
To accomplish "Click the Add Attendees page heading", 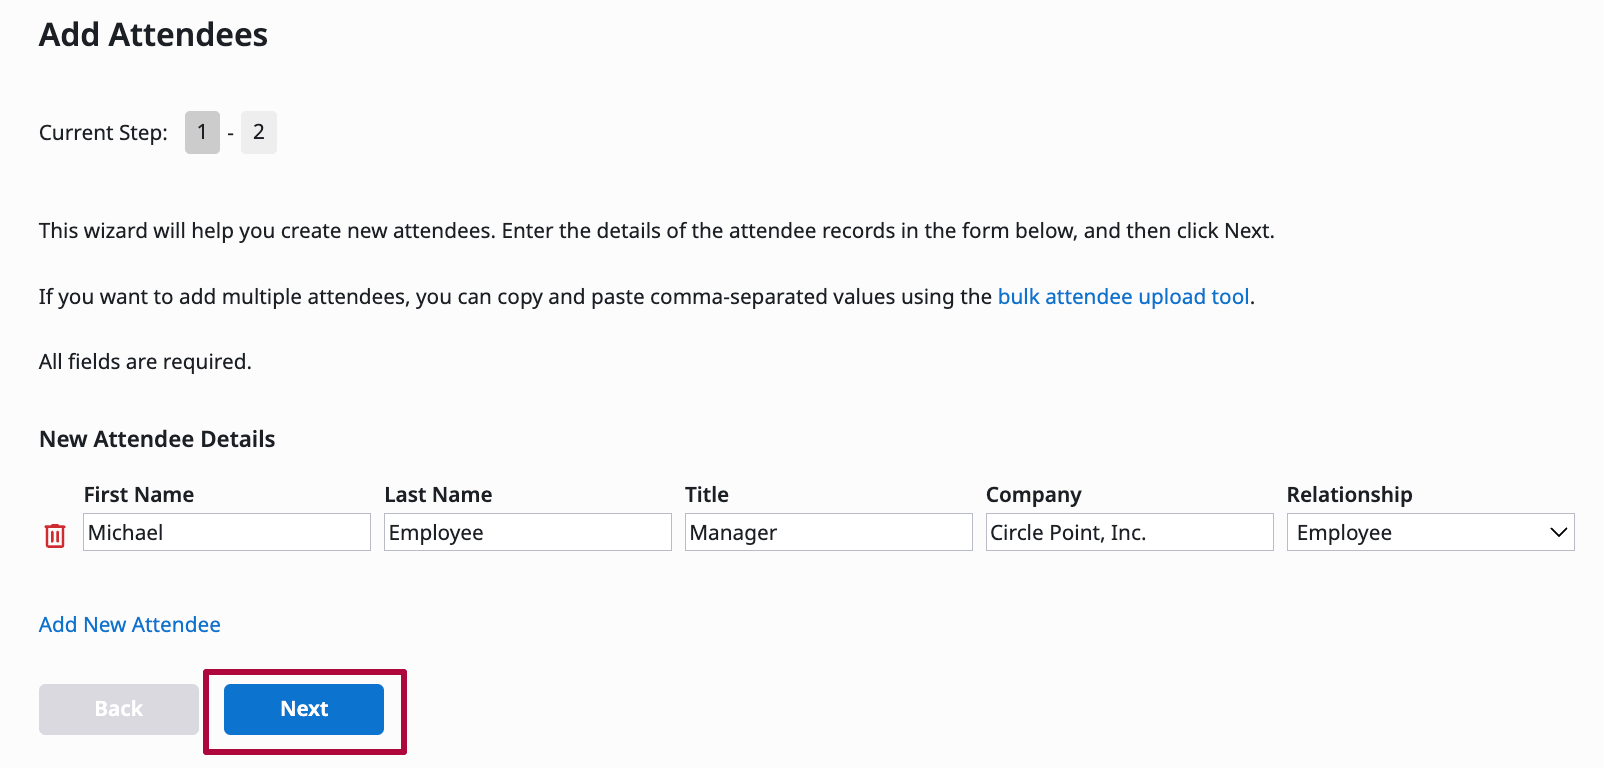I will 153,35.
